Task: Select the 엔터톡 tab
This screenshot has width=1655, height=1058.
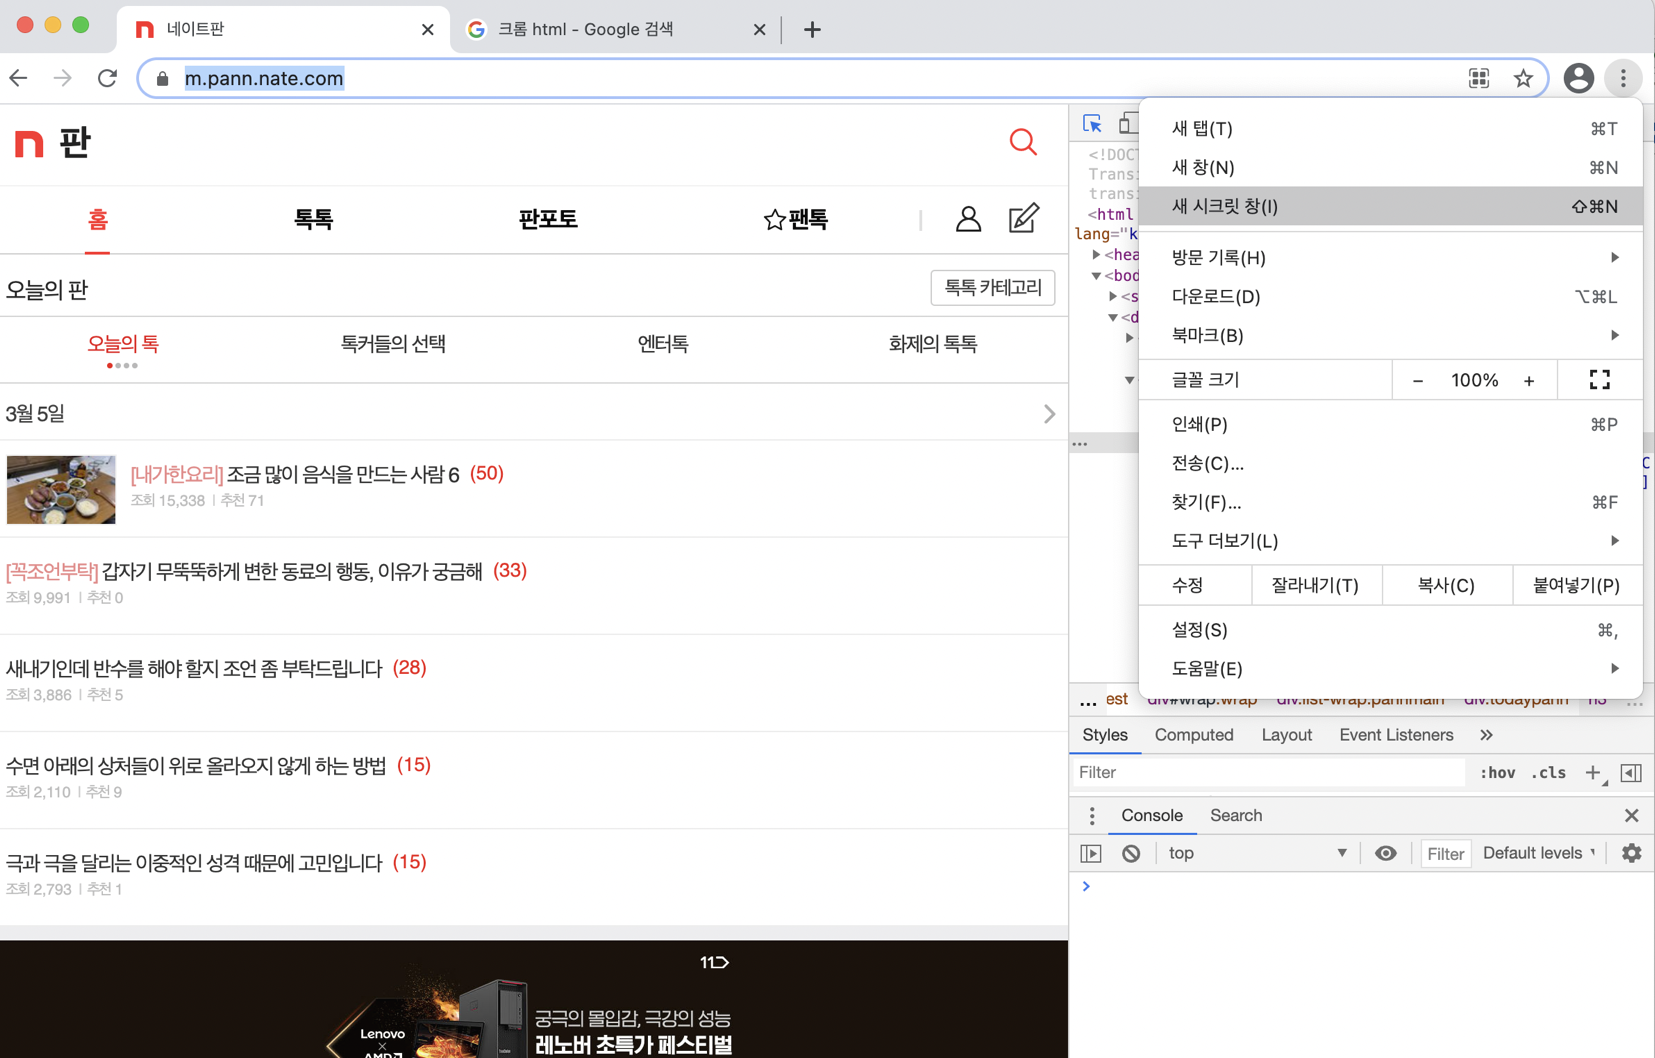Action: point(662,344)
